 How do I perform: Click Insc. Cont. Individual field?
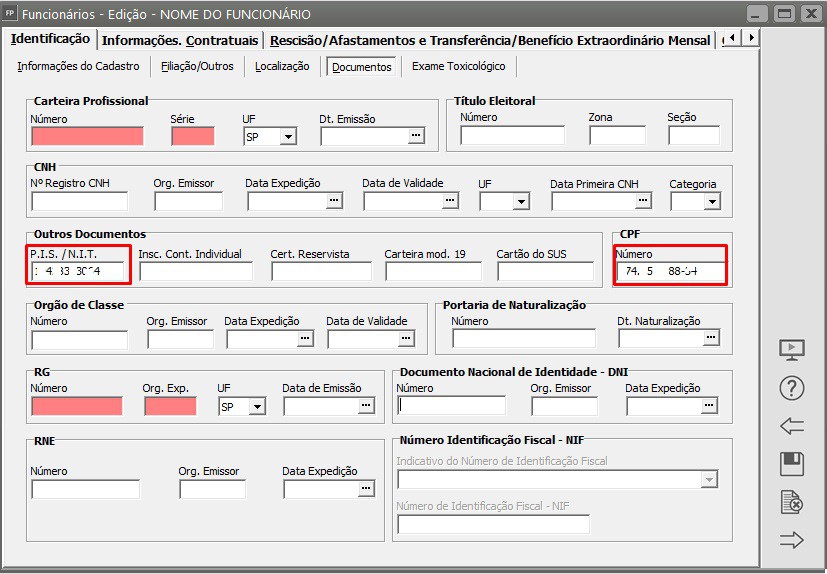coord(196,271)
